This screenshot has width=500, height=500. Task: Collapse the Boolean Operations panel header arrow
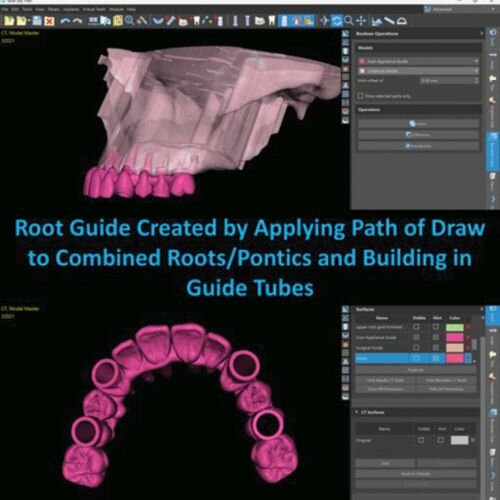point(481,34)
